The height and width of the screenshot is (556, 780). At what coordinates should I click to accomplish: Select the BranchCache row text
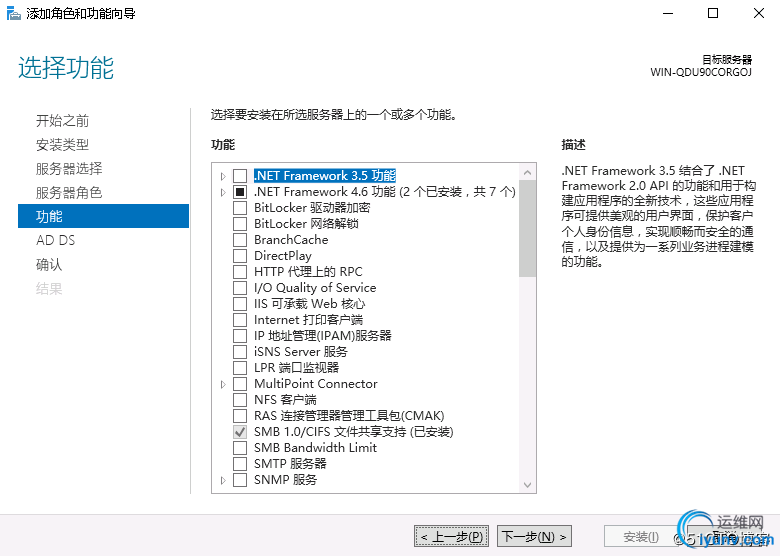pyautogui.click(x=291, y=240)
